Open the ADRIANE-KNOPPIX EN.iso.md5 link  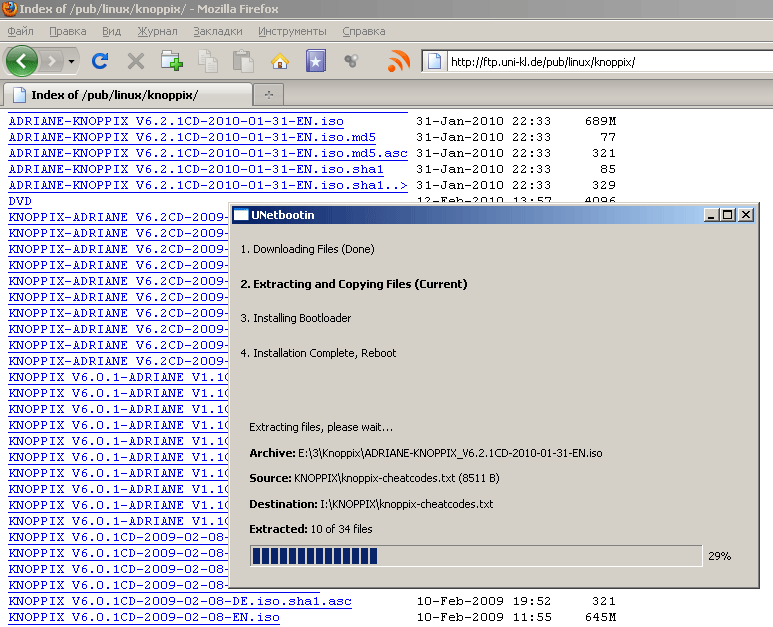click(192, 137)
